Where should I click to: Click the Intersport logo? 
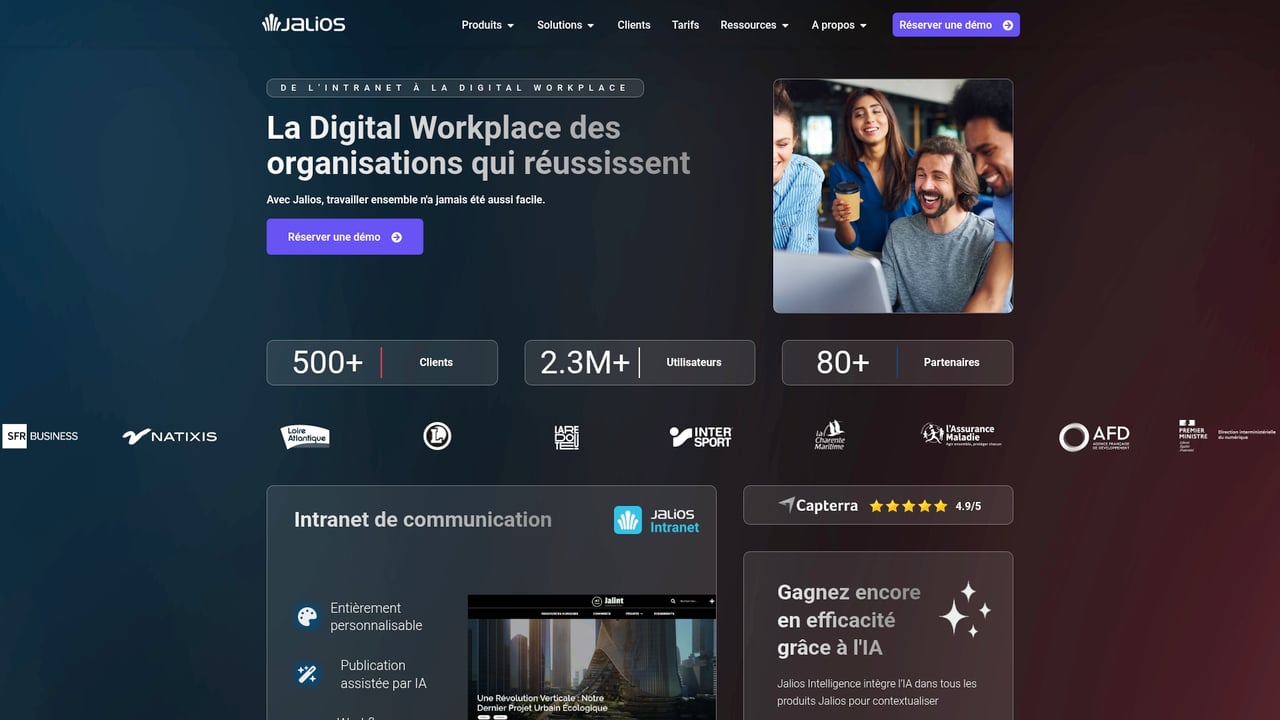pos(700,435)
